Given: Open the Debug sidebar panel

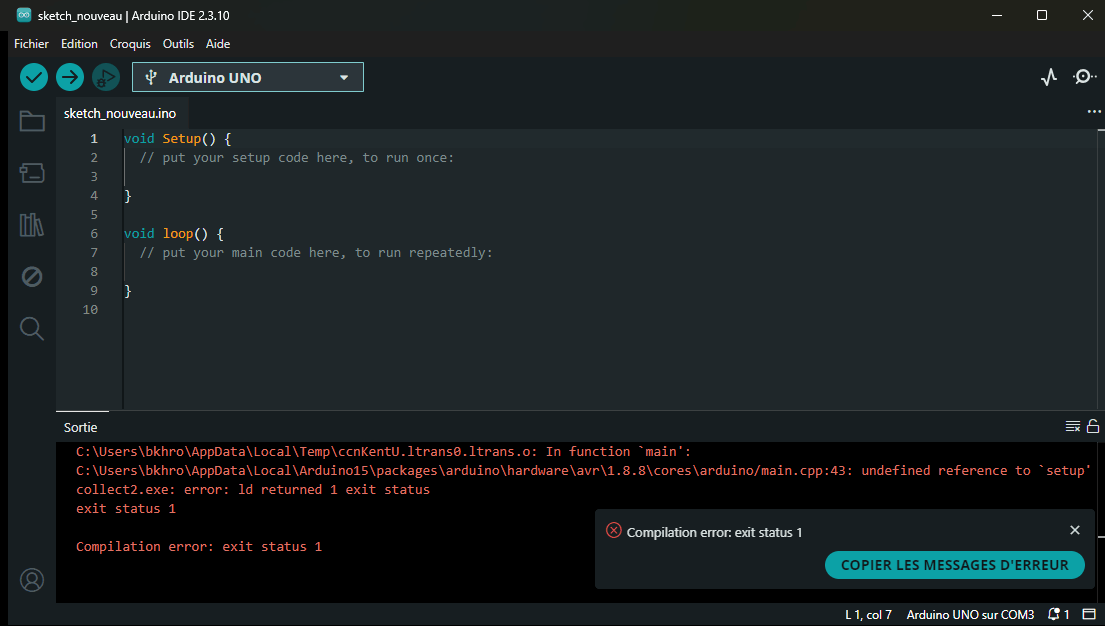Looking at the screenshot, I should point(32,276).
